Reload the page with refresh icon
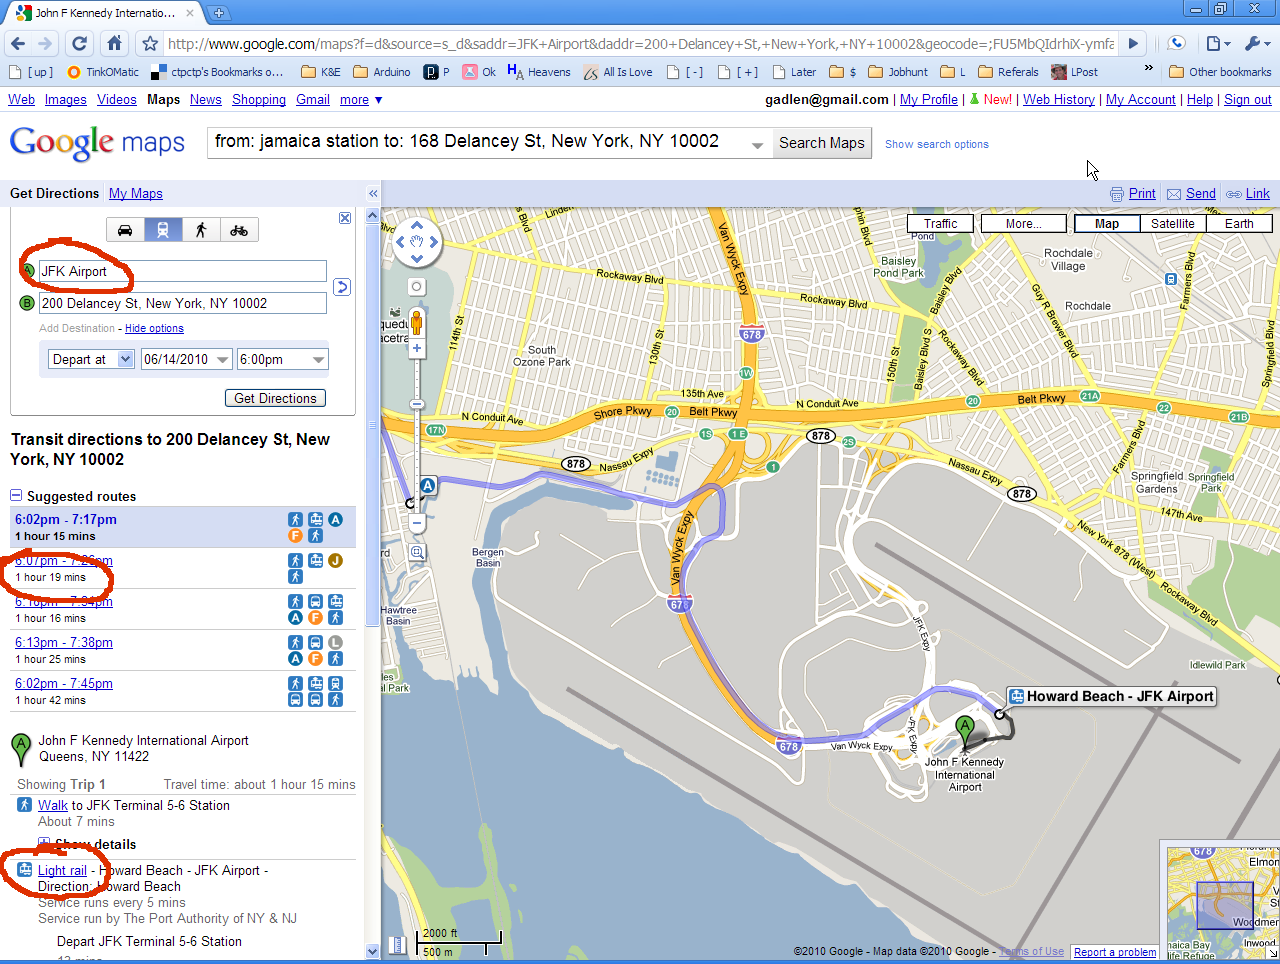The width and height of the screenshot is (1280, 964). [80, 43]
